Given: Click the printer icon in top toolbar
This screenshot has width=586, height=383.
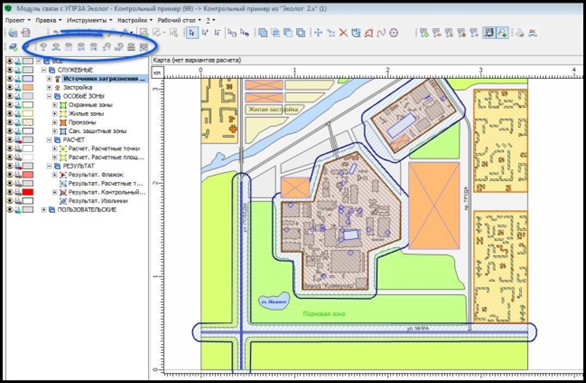Looking at the screenshot, I should pyautogui.click(x=519, y=33).
